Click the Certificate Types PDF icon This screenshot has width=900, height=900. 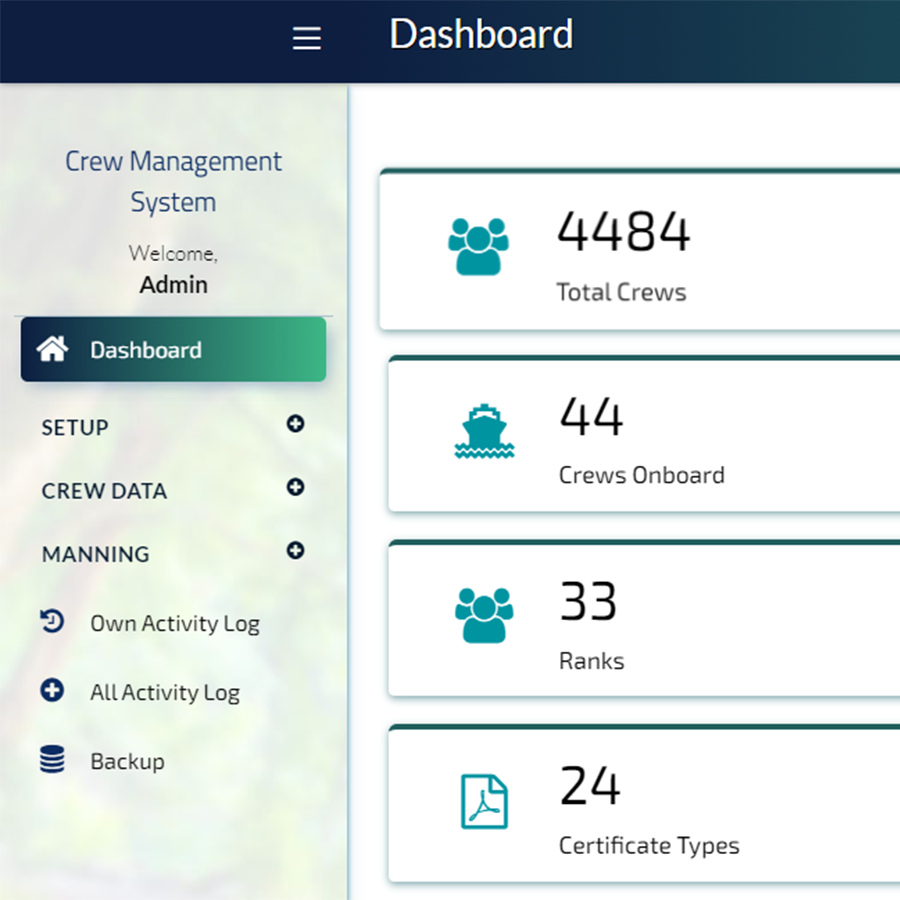click(484, 801)
